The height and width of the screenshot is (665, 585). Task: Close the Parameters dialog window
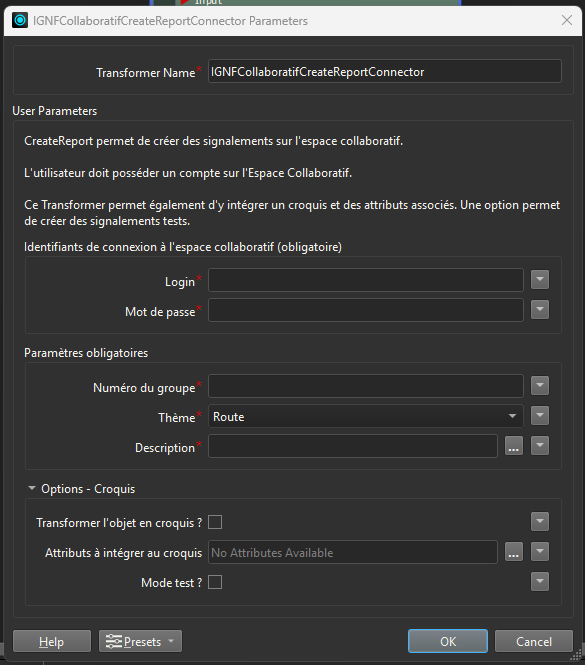(x=567, y=20)
